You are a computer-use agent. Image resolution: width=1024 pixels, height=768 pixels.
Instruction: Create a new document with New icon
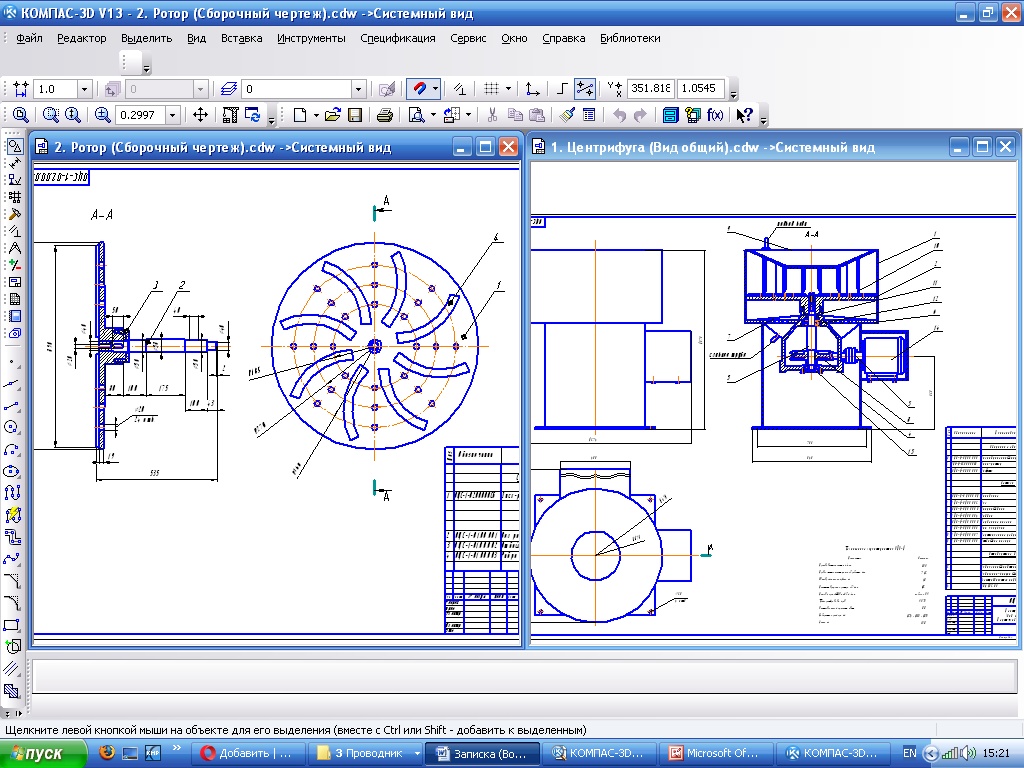click(300, 115)
